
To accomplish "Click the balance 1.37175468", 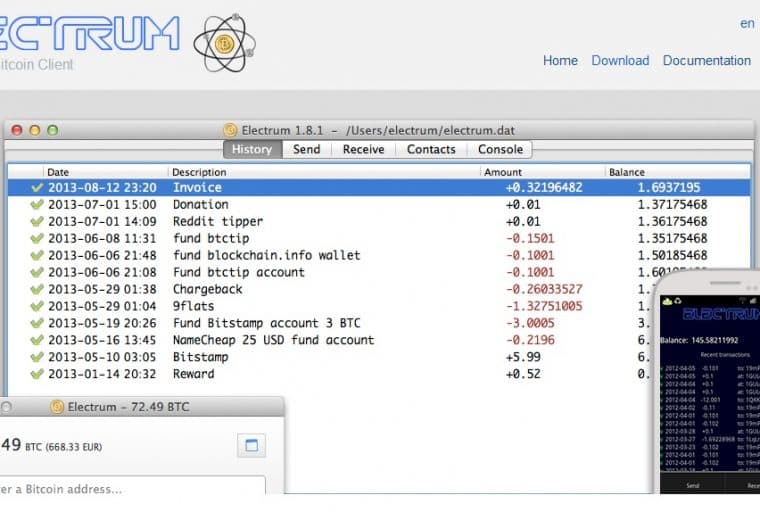I will coord(672,204).
